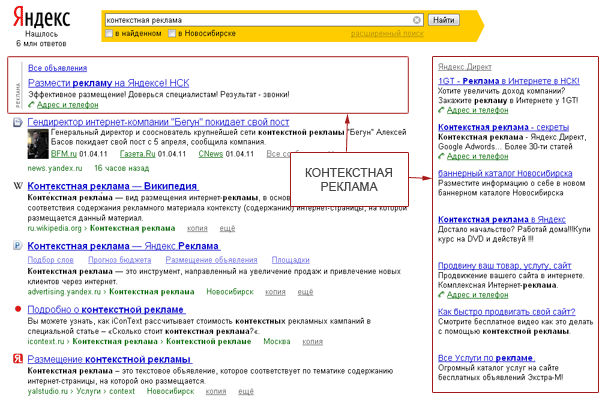Open '1GT - Реклама в Интернете в НСК!' ad

pyautogui.click(x=509, y=81)
